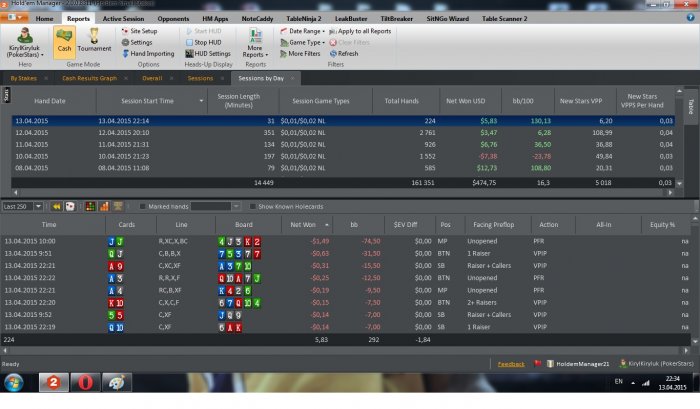Open the Opponents ribbon tab
700x409 pixels.
tap(173, 19)
